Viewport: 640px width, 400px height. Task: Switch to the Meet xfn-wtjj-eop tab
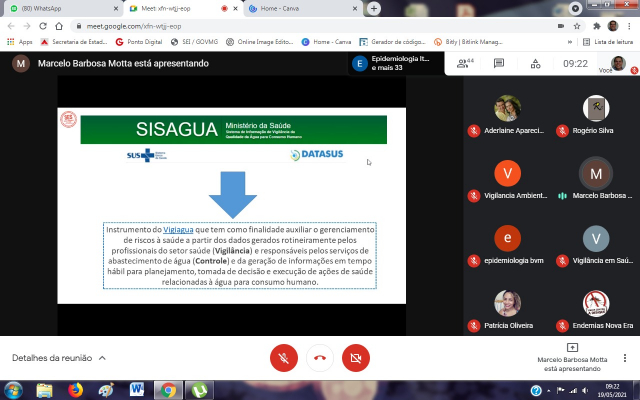click(184, 9)
